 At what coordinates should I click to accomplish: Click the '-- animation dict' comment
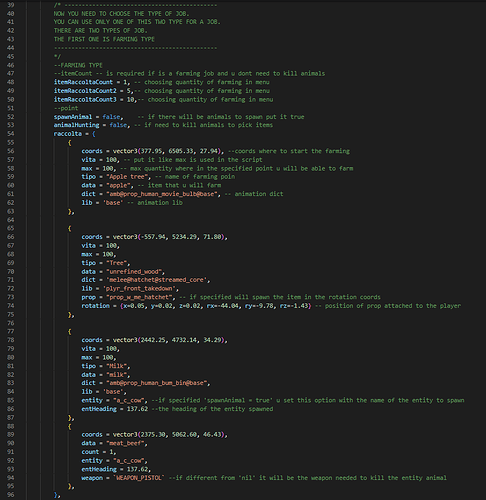254,194
